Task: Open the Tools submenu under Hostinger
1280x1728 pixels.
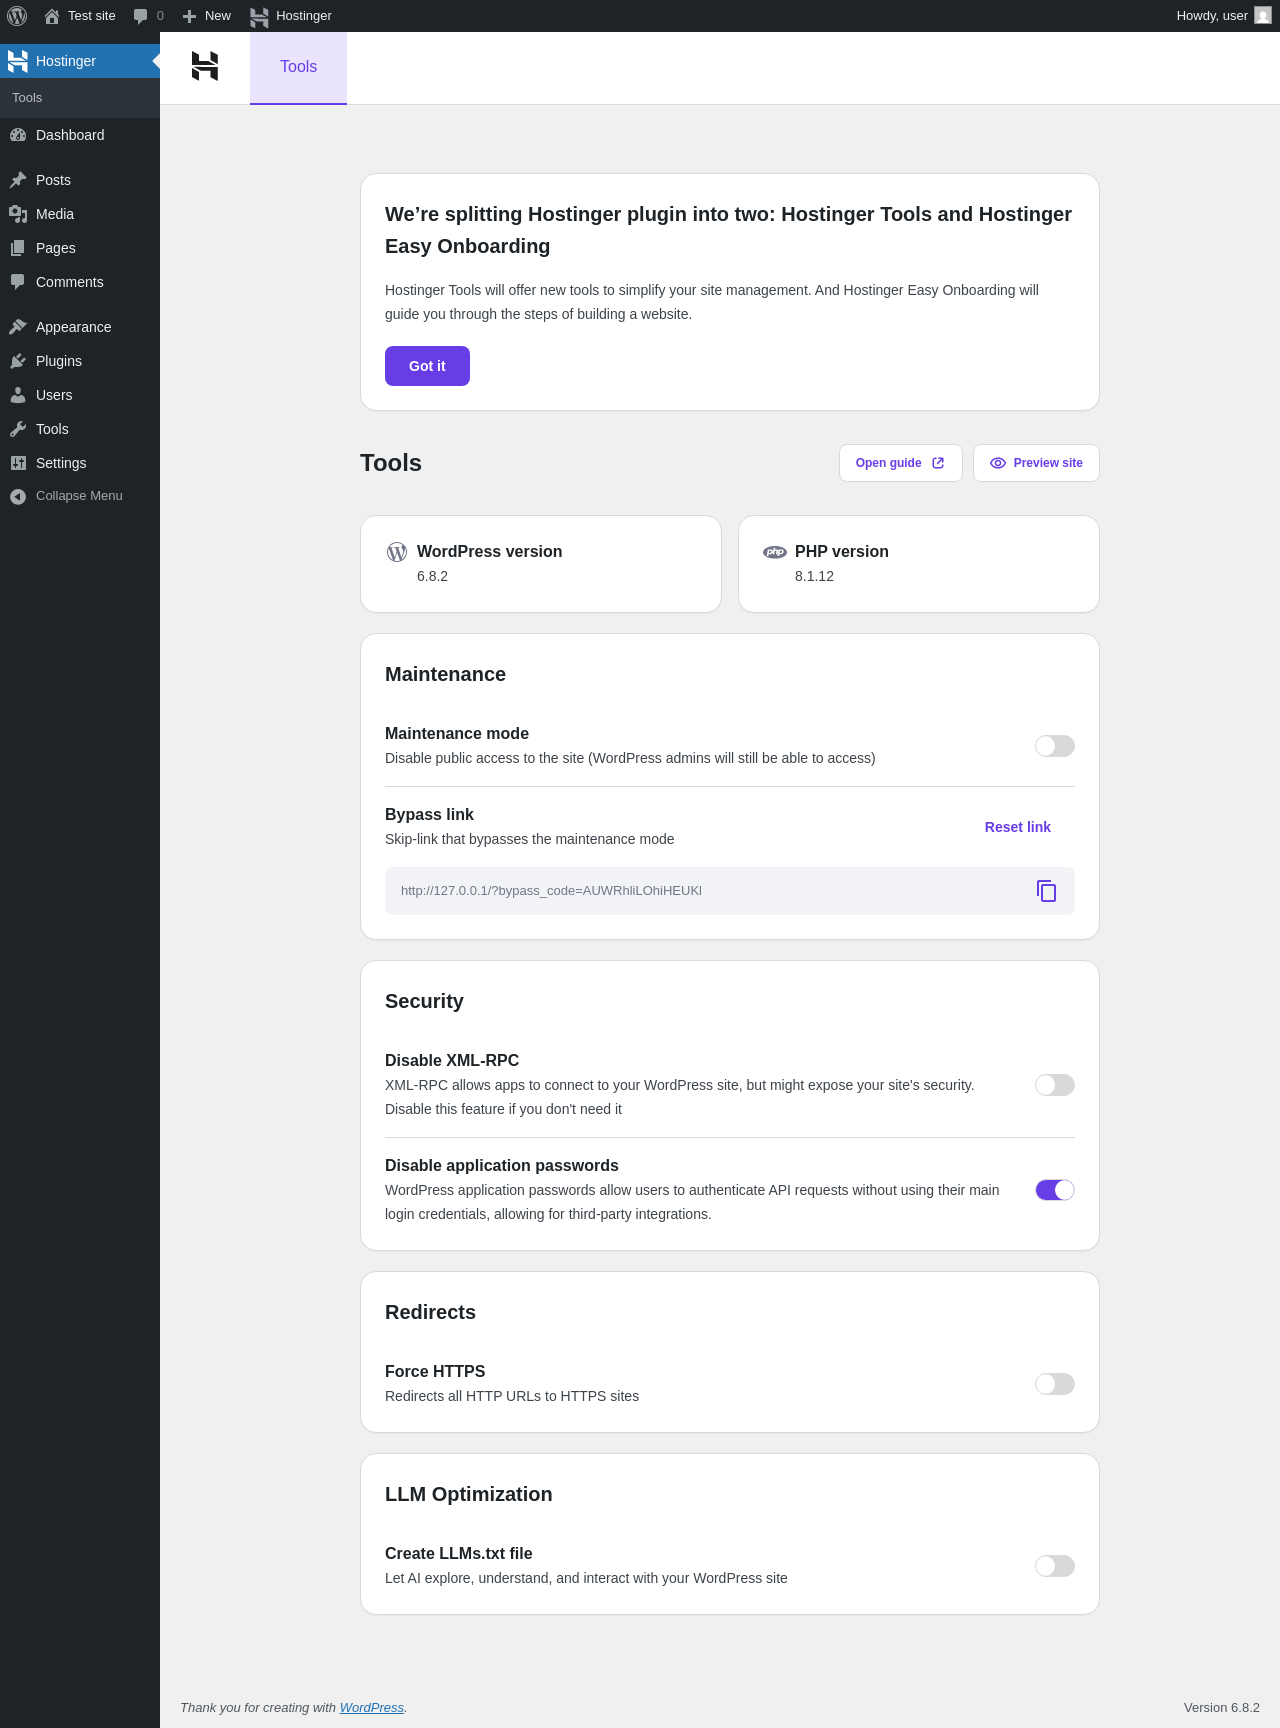Action: 80,98
